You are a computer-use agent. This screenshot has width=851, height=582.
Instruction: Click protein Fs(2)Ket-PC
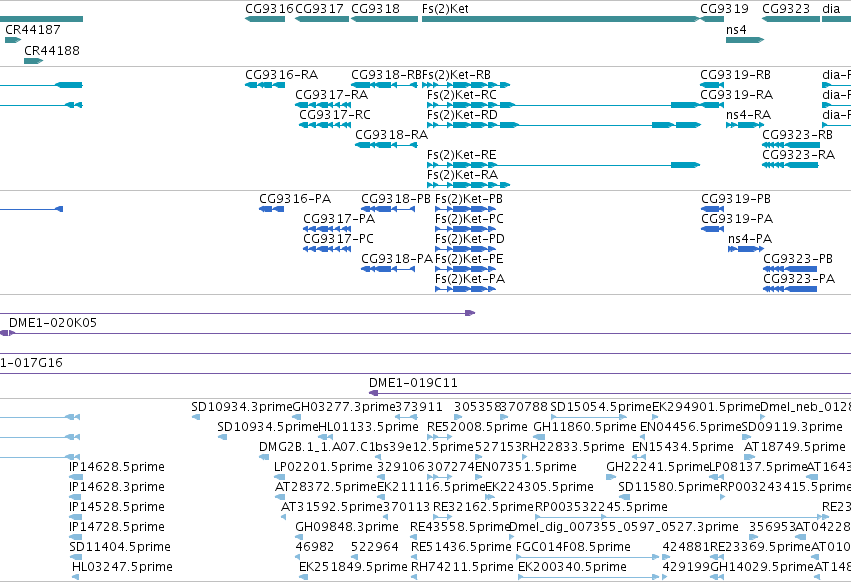469,219
